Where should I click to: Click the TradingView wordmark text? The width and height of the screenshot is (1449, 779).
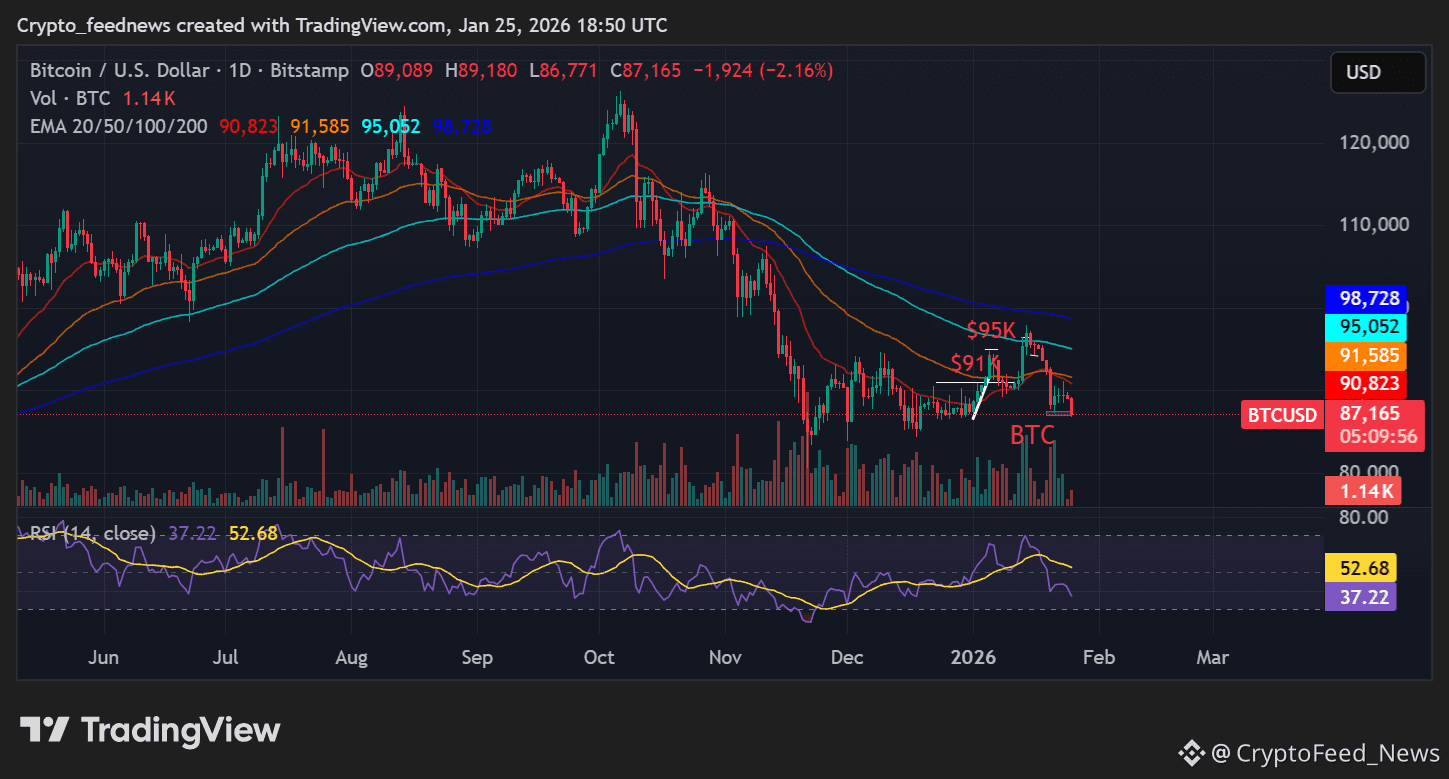tap(180, 730)
